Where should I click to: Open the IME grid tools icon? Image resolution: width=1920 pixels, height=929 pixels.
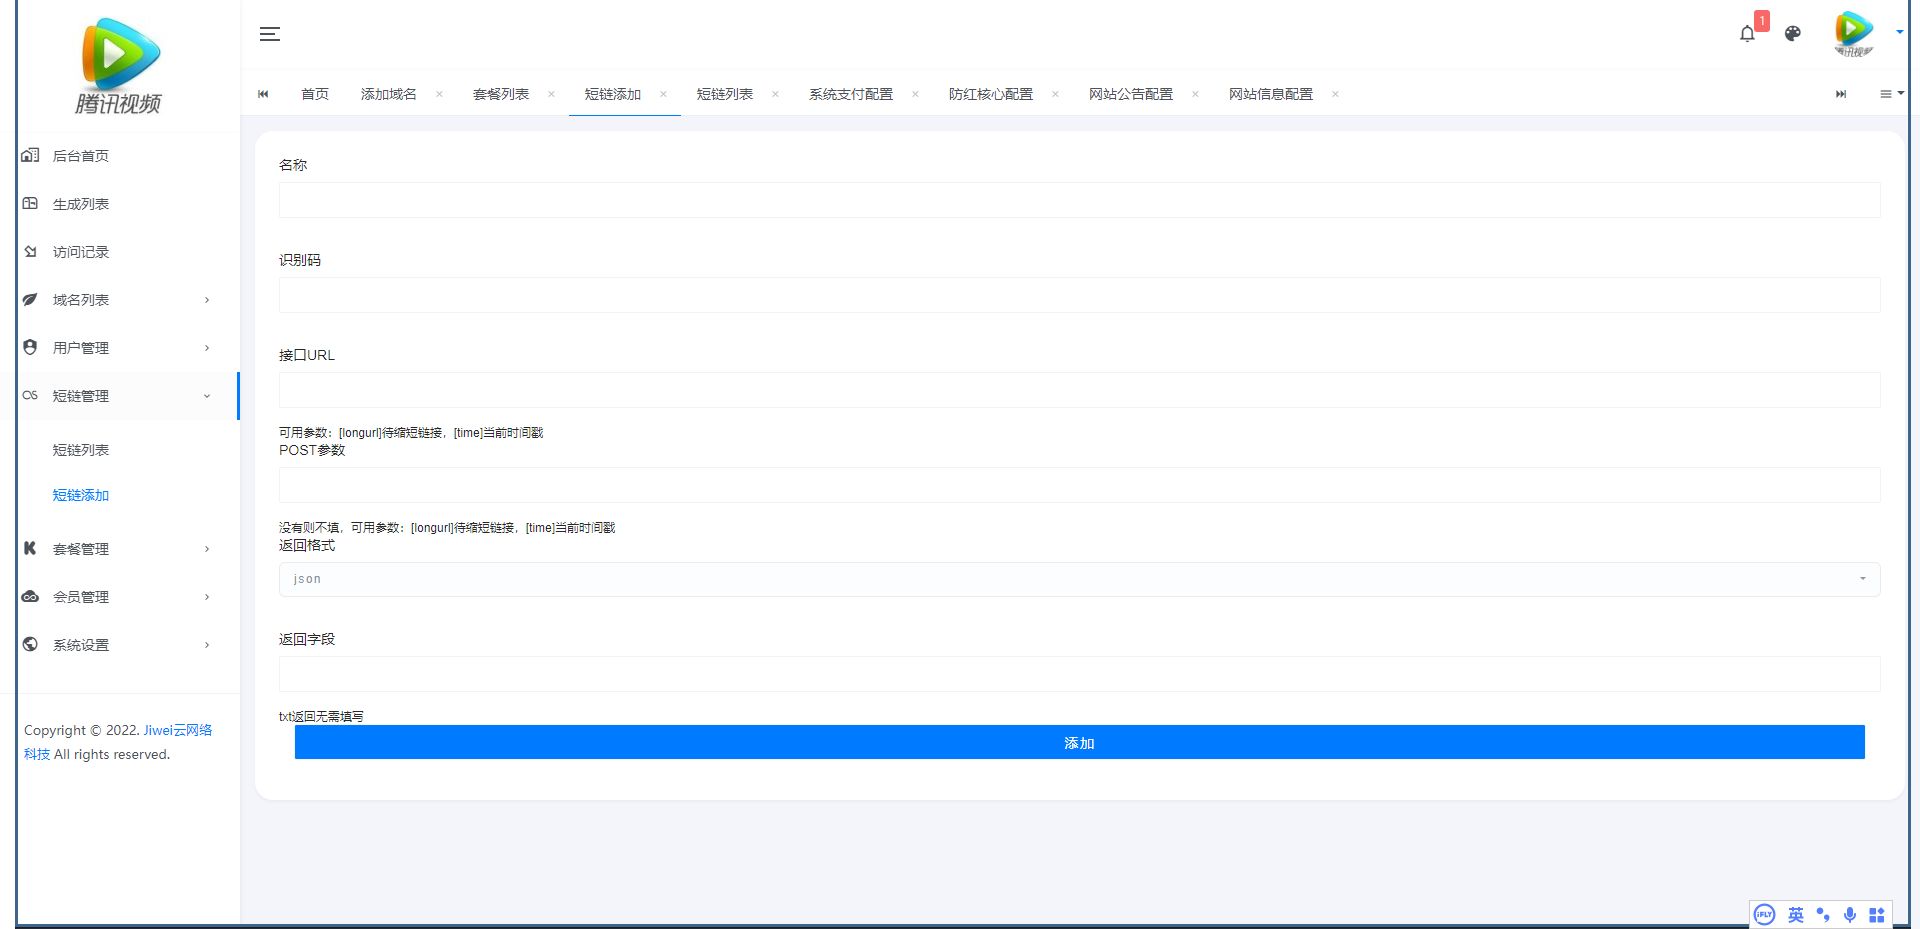(x=1877, y=914)
